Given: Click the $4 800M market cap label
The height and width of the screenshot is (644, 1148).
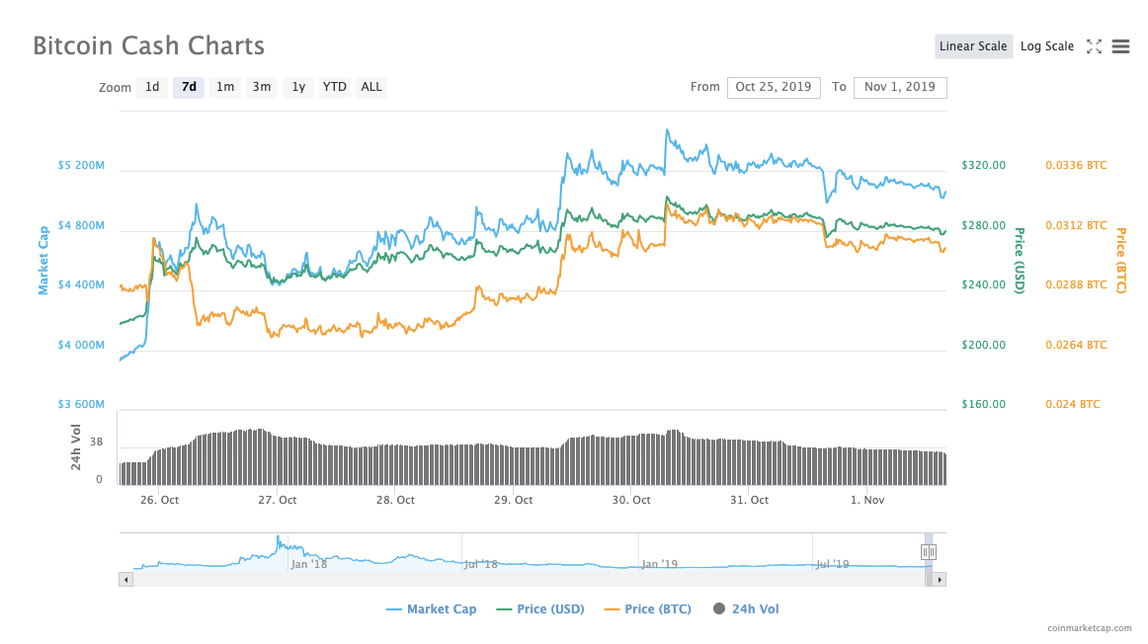Looking at the screenshot, I should [x=81, y=225].
